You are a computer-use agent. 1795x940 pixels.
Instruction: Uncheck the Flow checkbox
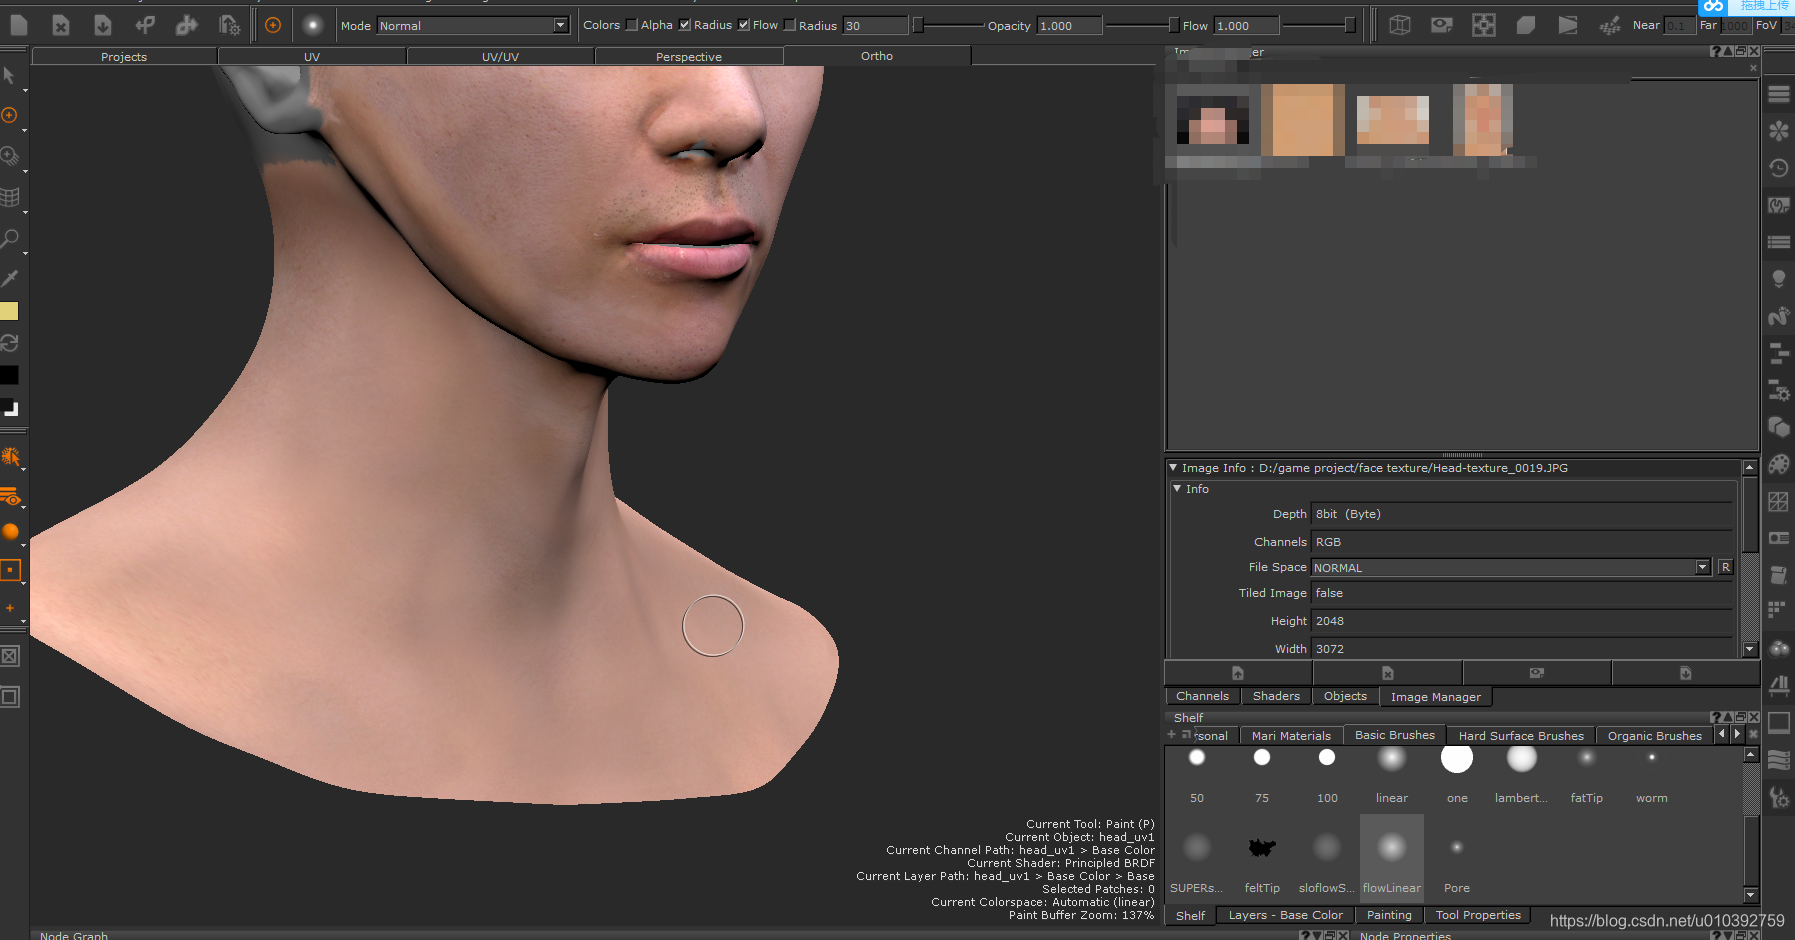click(744, 25)
